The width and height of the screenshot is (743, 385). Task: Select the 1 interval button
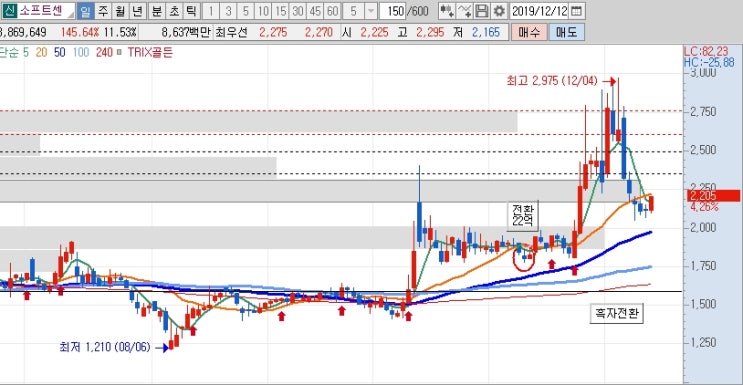pyautogui.click(x=211, y=10)
